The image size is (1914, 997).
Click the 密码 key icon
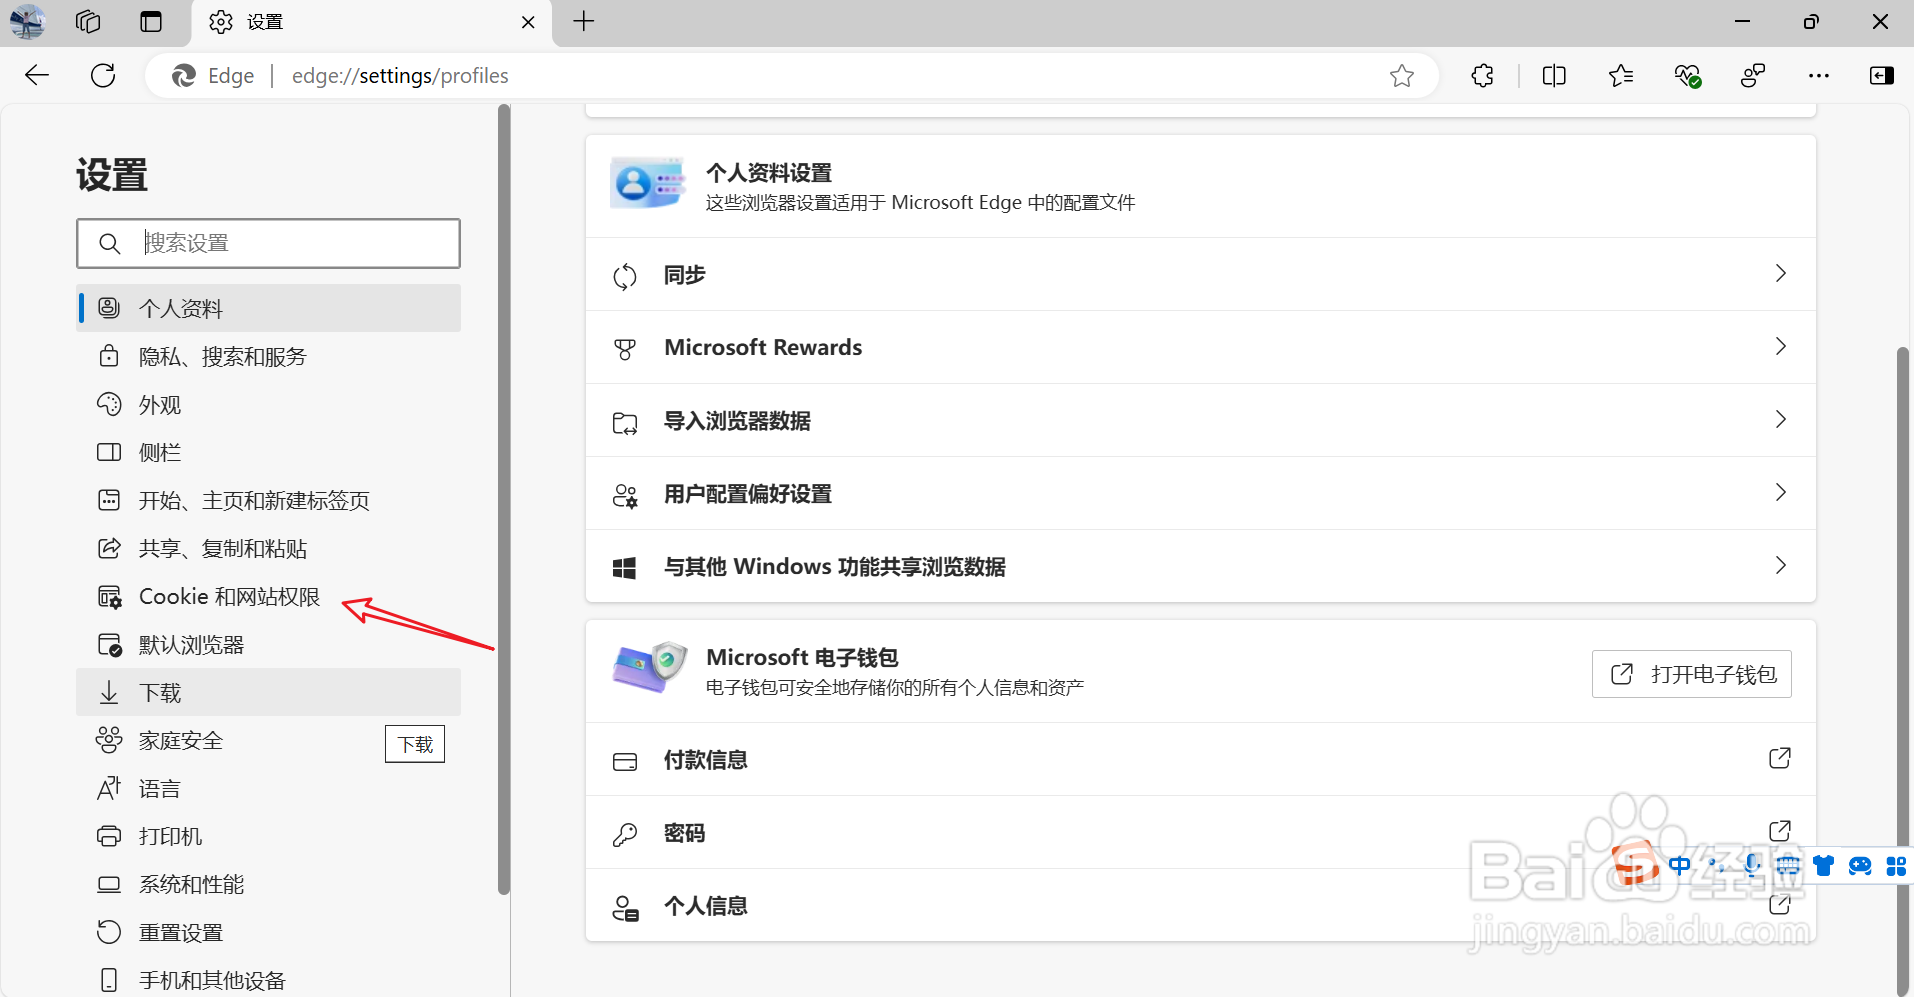(x=625, y=835)
